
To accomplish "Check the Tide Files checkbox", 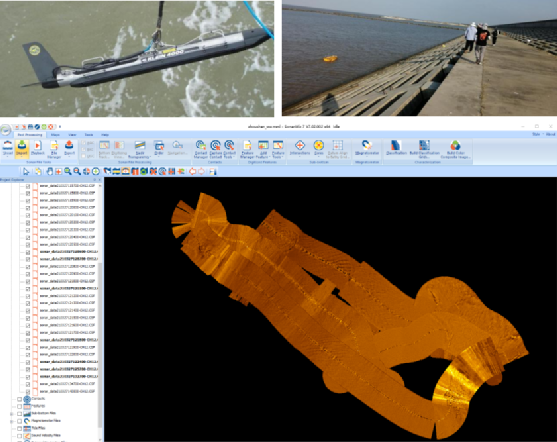I will point(20,428).
